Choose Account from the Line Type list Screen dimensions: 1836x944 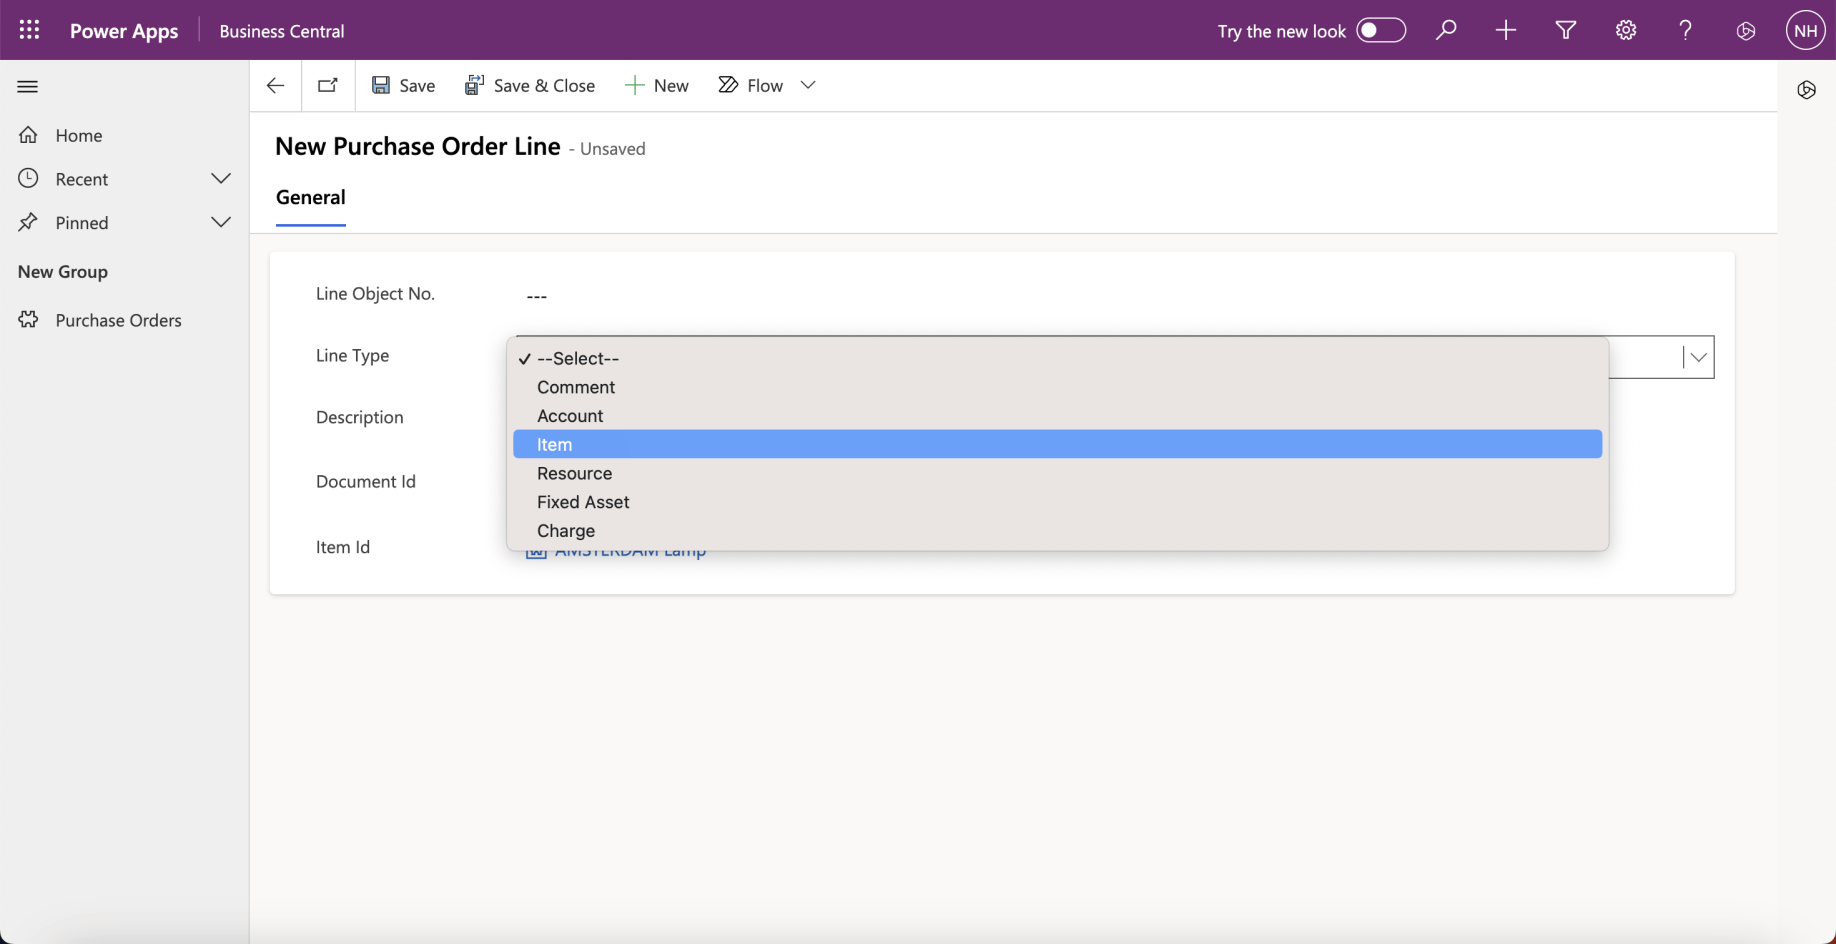(1058, 416)
